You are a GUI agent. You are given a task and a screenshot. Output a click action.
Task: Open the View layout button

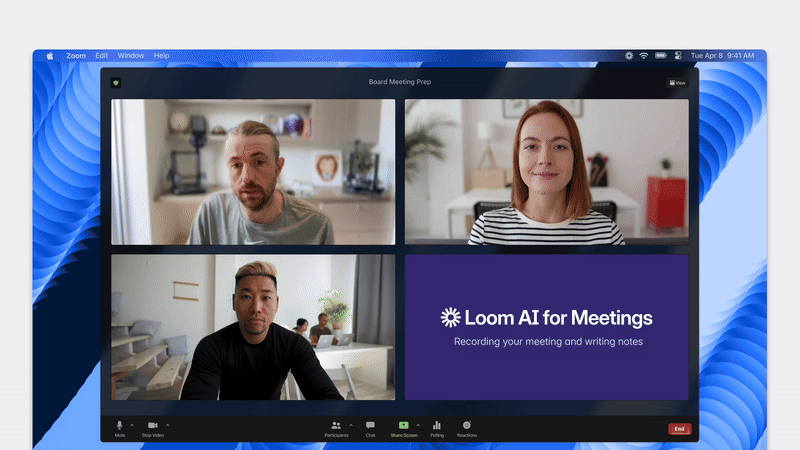pos(678,83)
